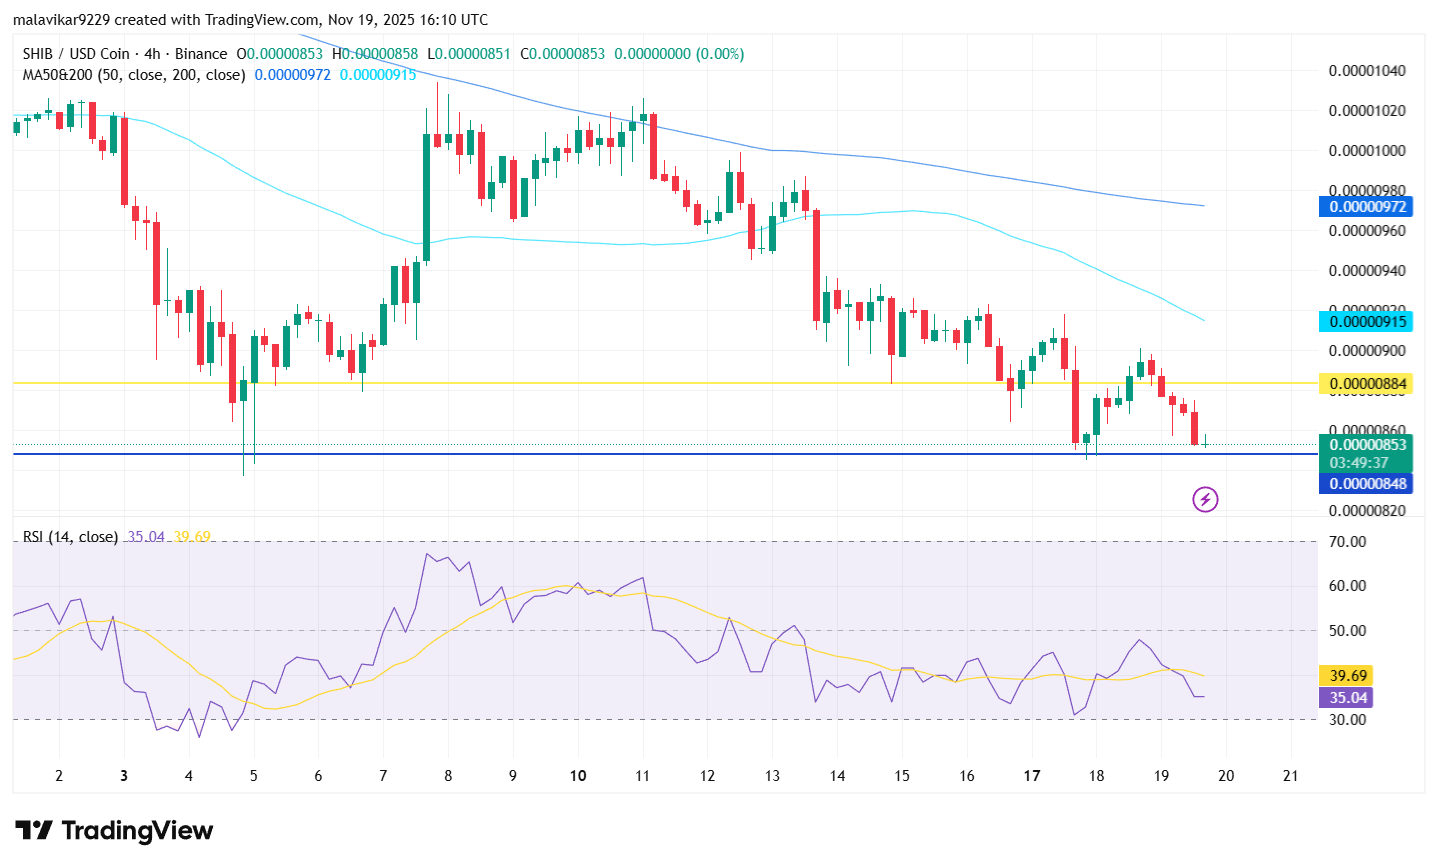
Task: Click date 10 on the time axis
Action: [578, 776]
